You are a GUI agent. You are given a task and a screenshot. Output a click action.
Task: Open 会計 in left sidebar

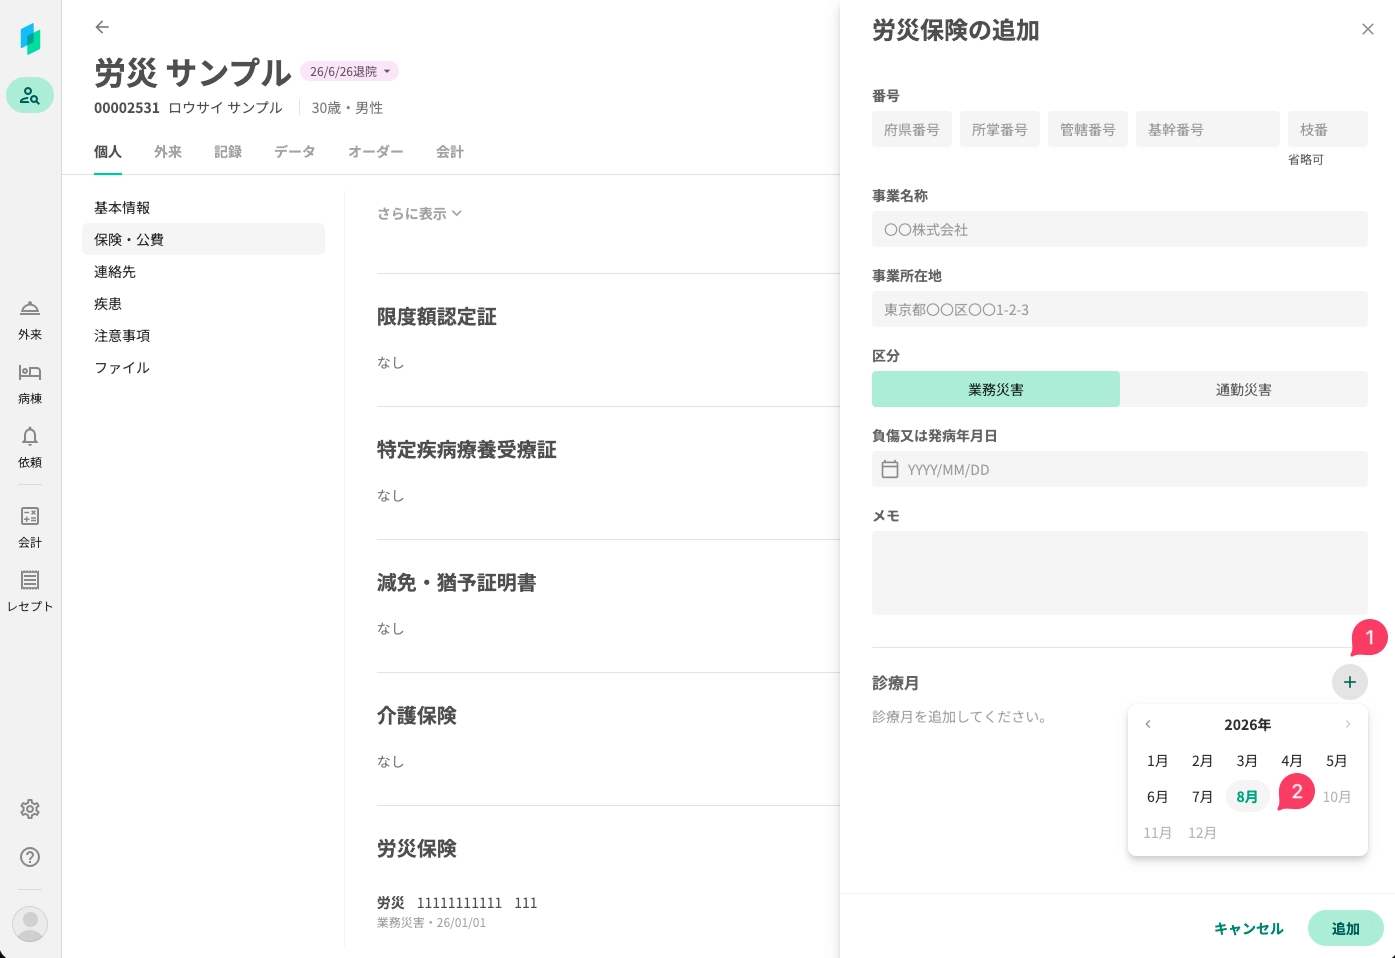[30, 528]
